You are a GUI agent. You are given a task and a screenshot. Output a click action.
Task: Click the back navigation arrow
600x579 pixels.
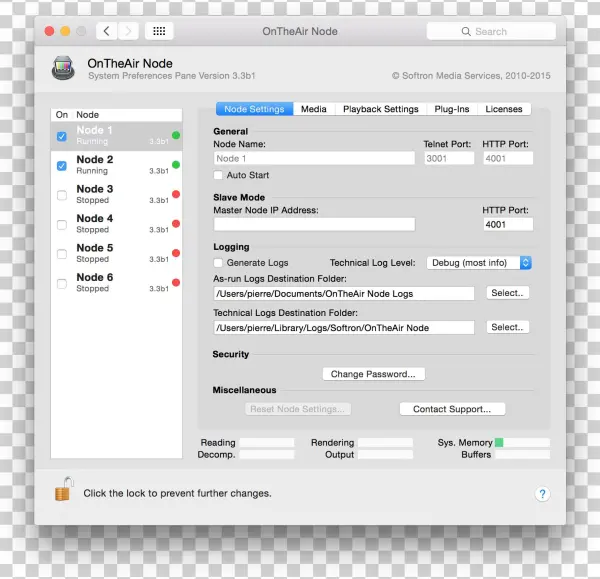click(106, 31)
